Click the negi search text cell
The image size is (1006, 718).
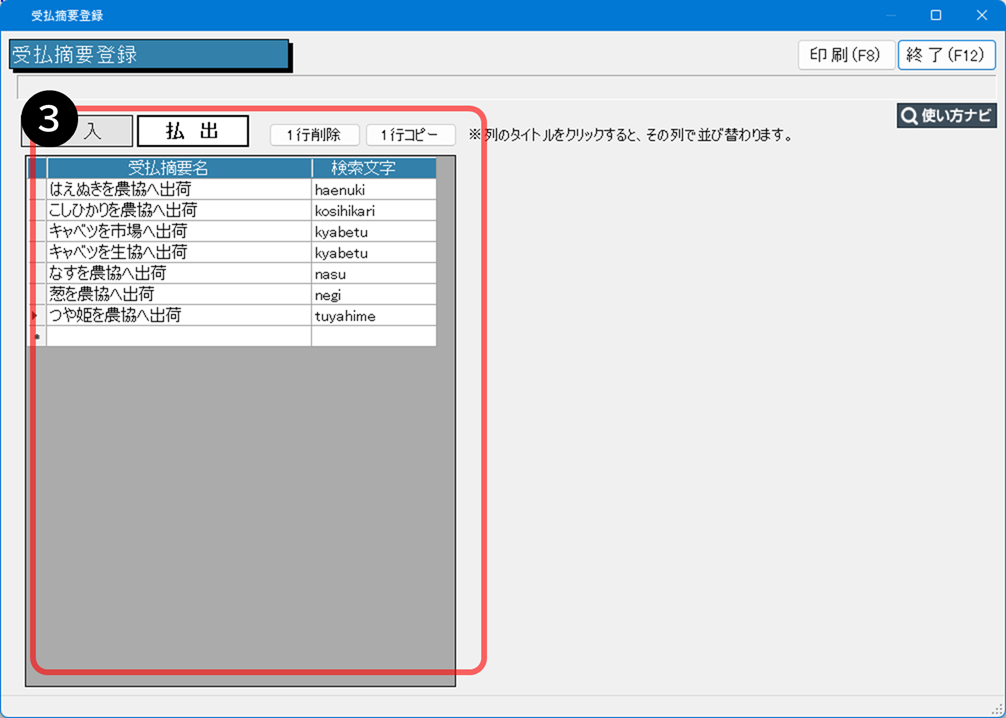373,294
